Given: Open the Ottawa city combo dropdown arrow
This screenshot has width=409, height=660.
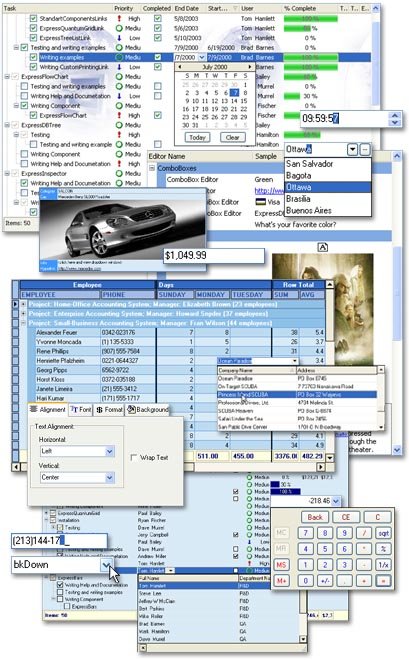Looking at the screenshot, I should (x=353, y=149).
